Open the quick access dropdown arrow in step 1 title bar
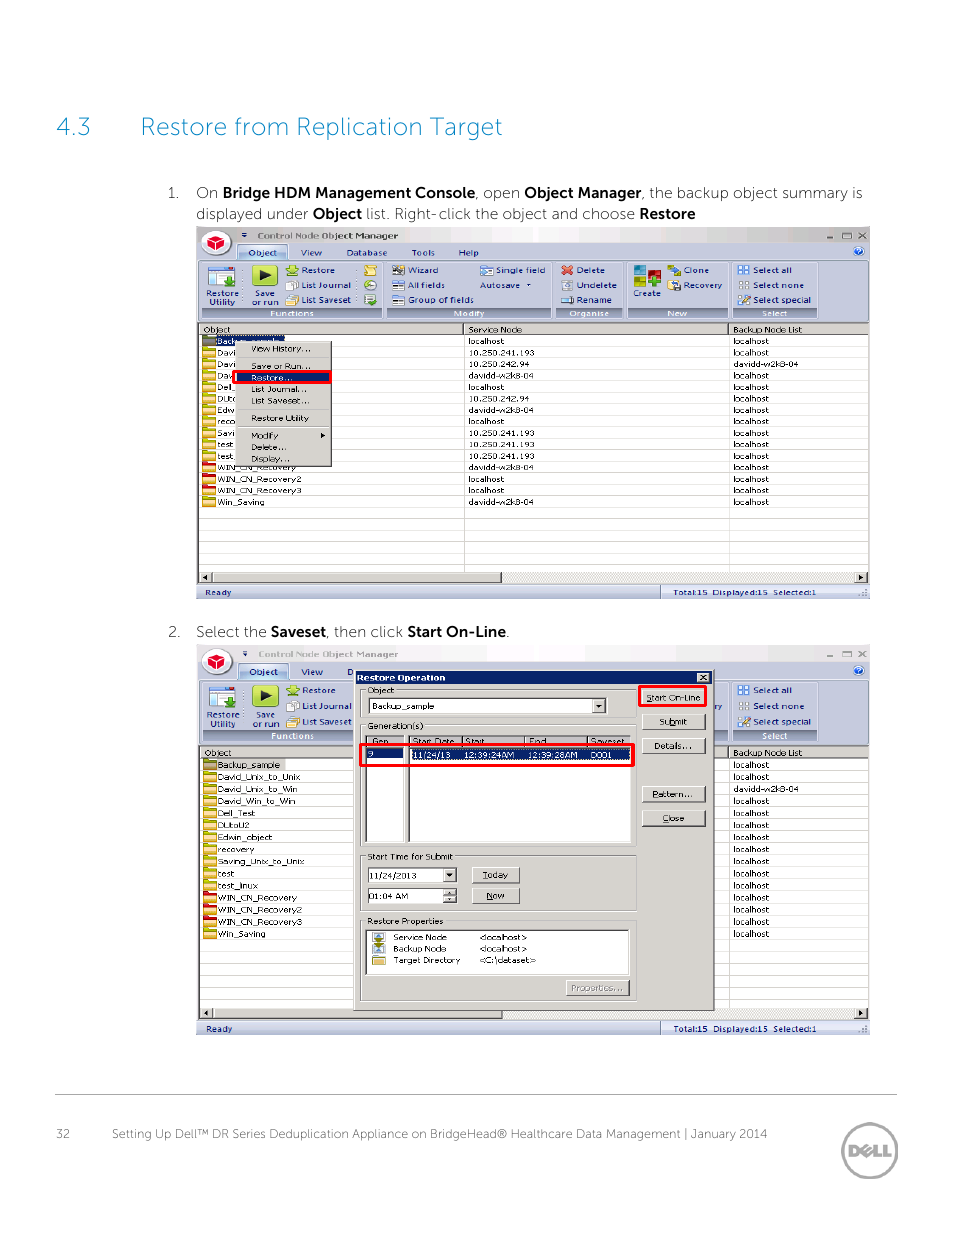 point(244,236)
